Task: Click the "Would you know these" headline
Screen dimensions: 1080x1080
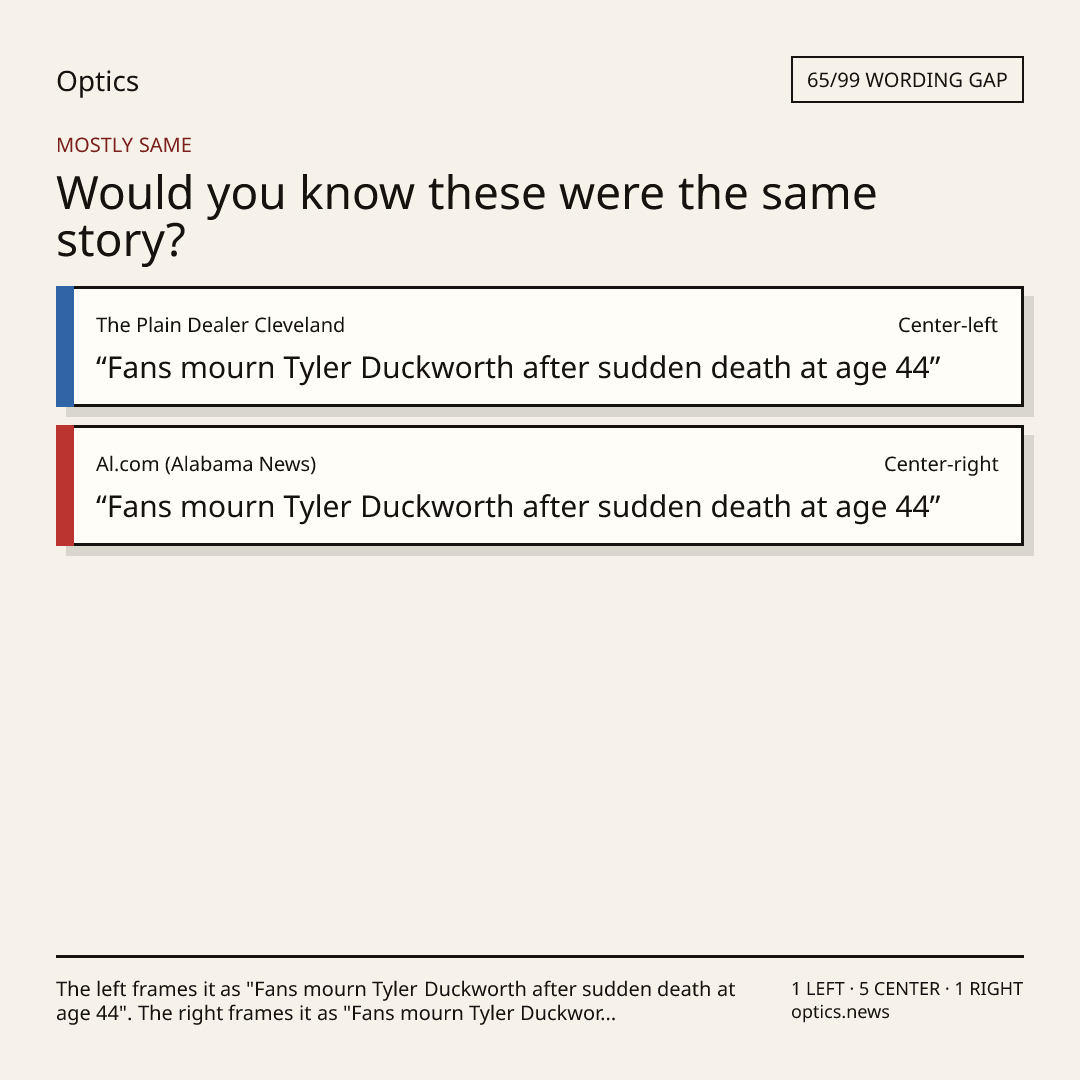Action: 466,216
